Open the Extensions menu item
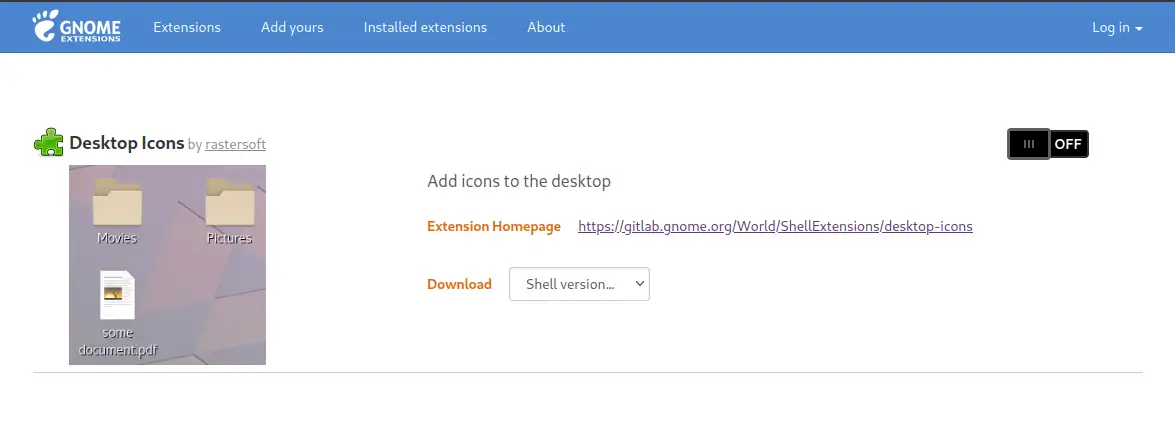1175x421 pixels. coord(187,27)
